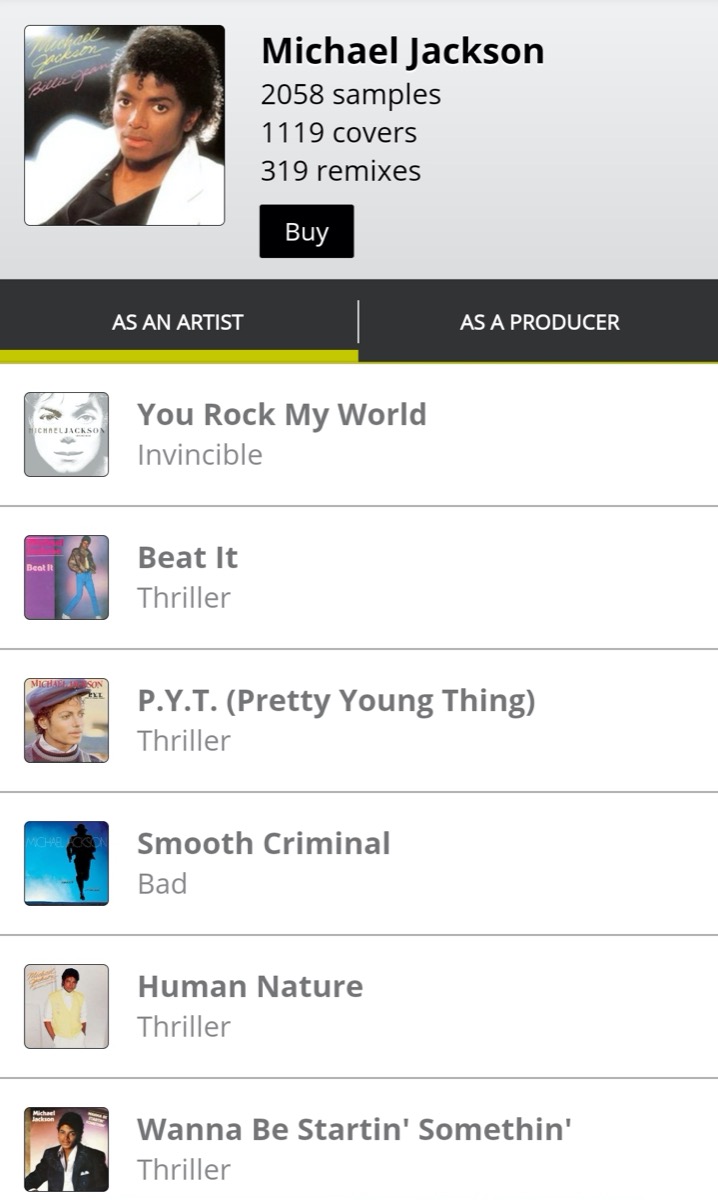Open the You Rock My World cover thumbnail
The height and width of the screenshot is (1200, 718).
pyautogui.click(x=66, y=434)
